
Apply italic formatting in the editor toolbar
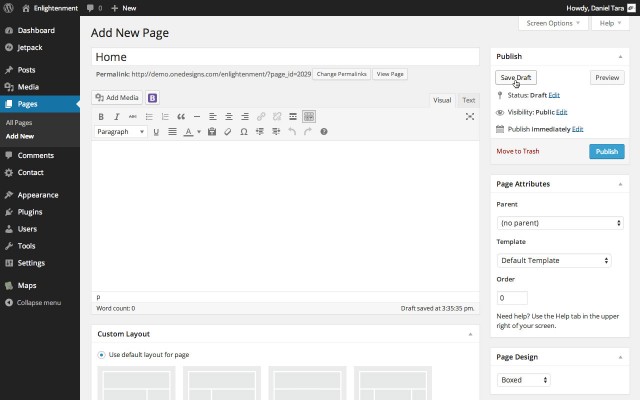tap(117, 117)
